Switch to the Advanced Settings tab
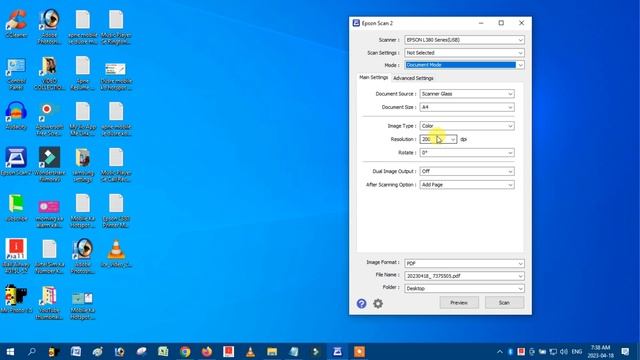Image resolution: width=640 pixels, height=360 pixels. (x=413, y=78)
